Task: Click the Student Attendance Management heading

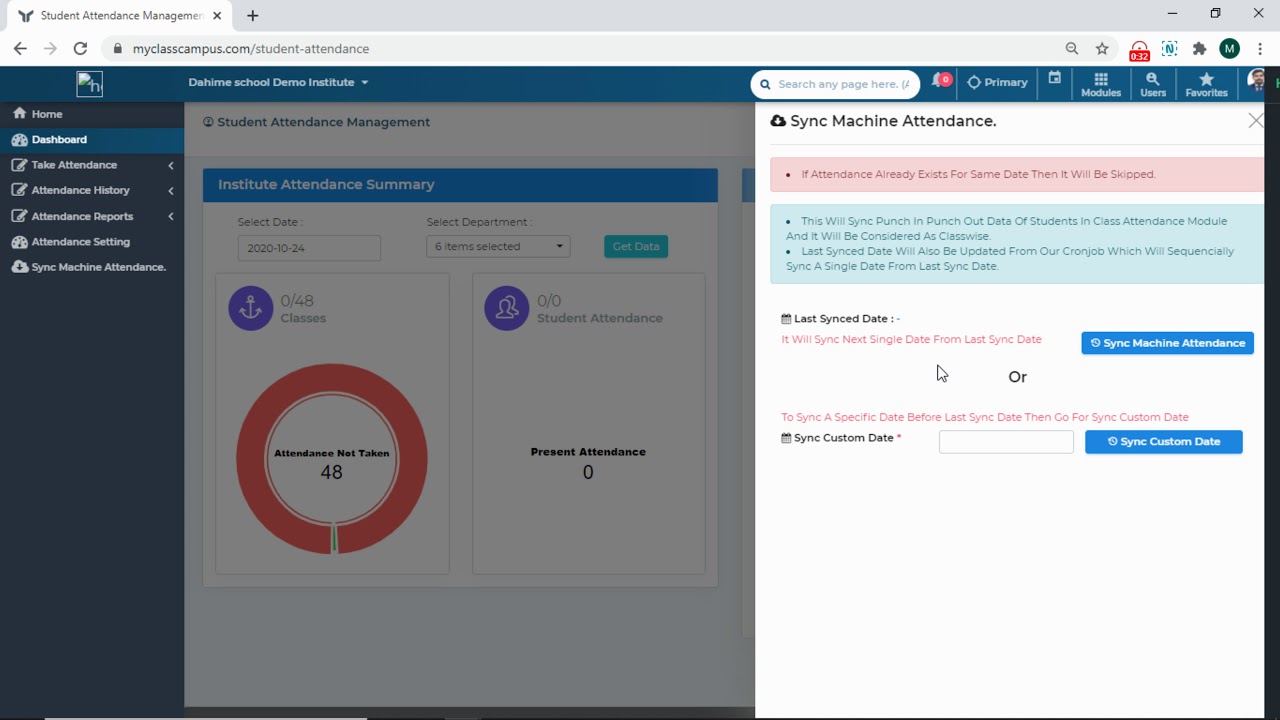Action: click(323, 122)
